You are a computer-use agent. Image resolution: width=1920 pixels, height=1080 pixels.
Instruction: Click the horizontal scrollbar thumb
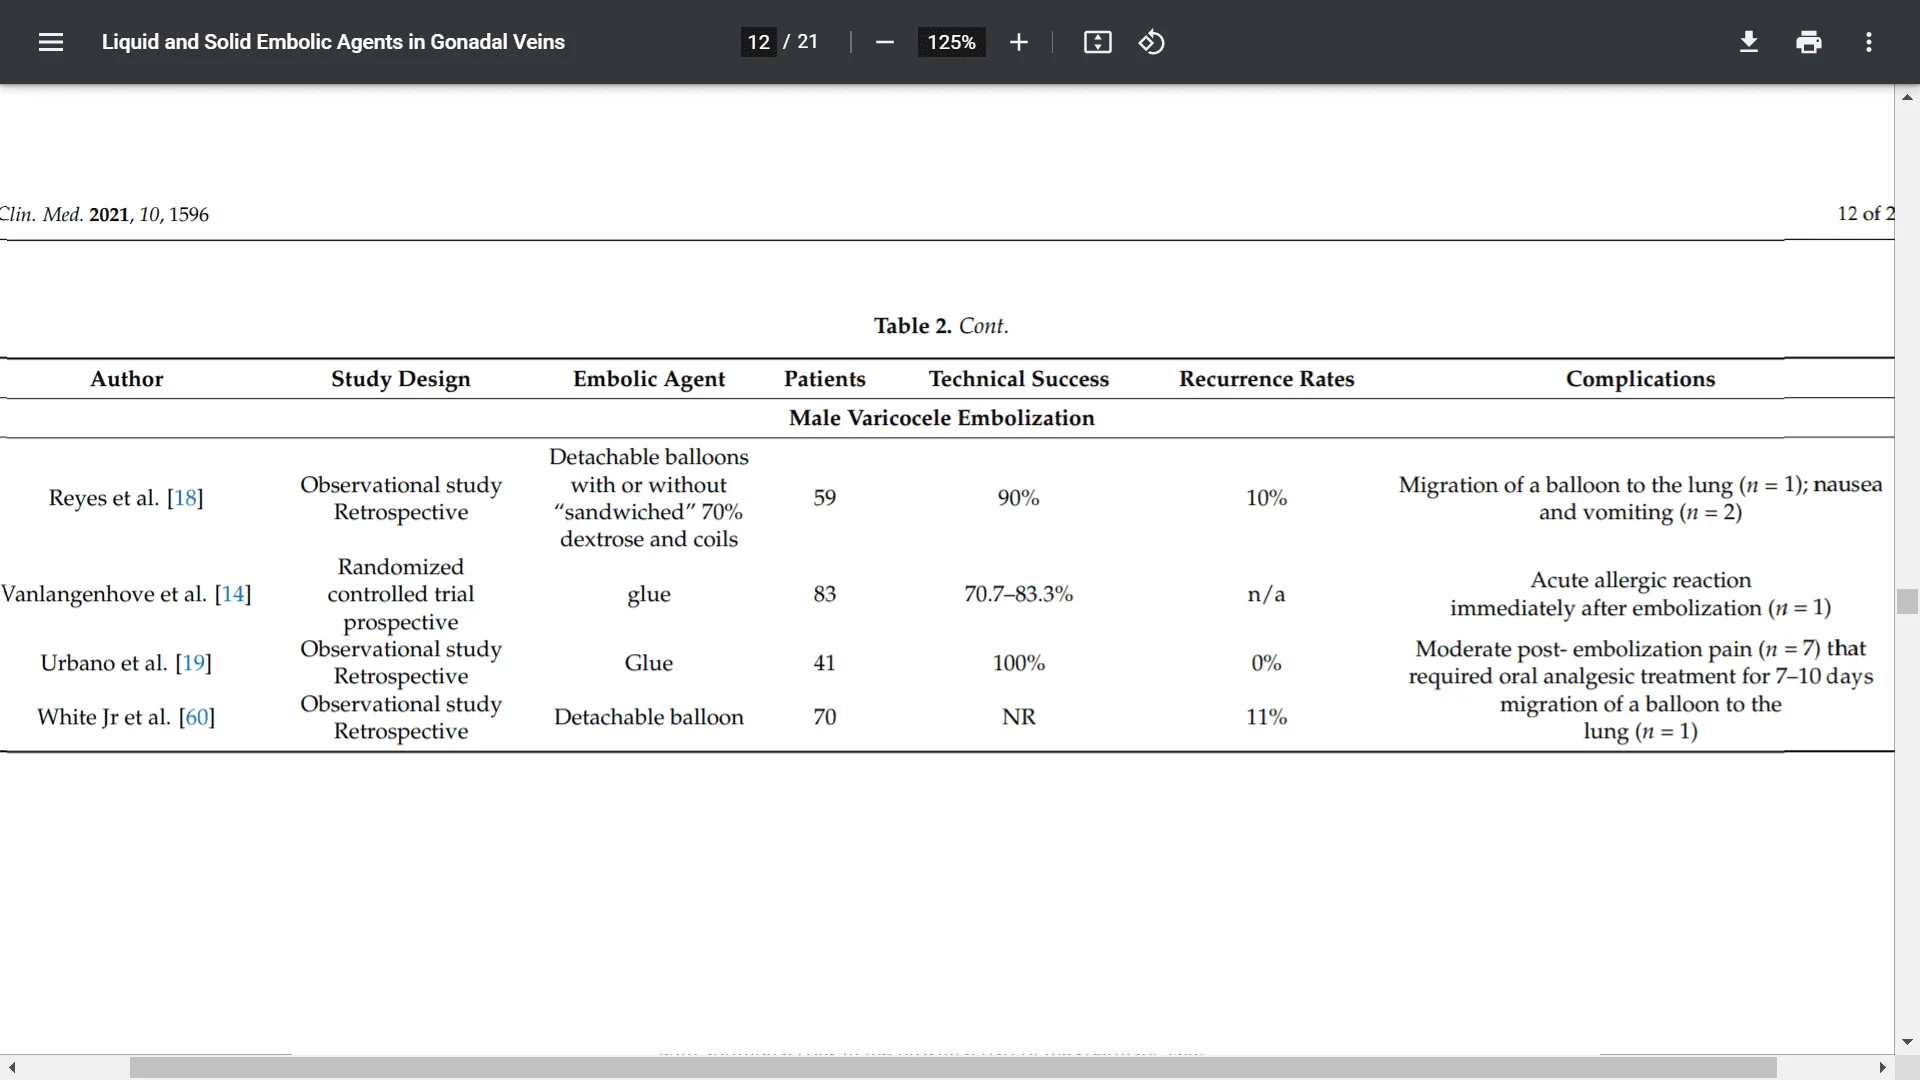tap(953, 1068)
